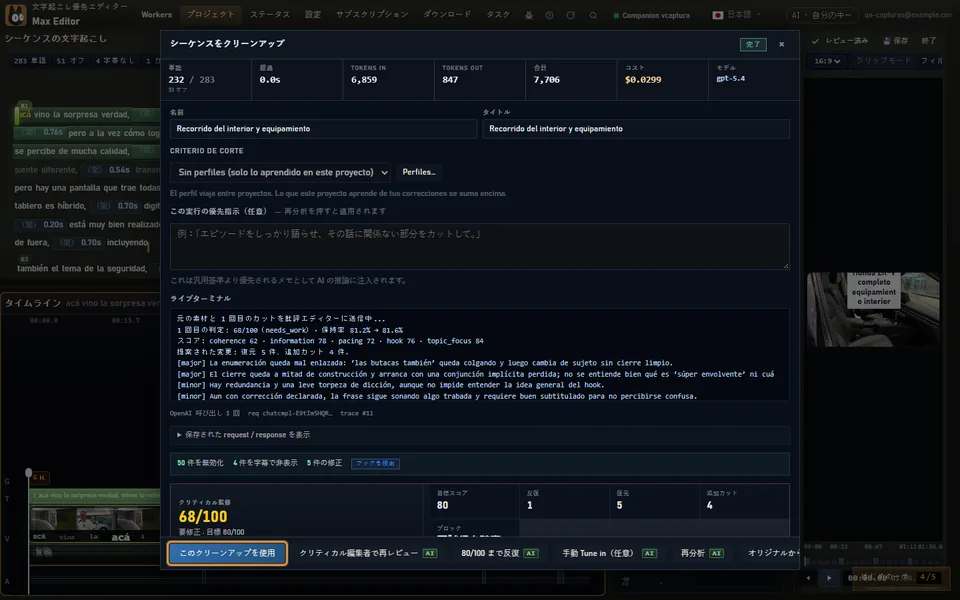This screenshot has width=960, height=600.
Task: Open the タスク menu item
Action: [x=498, y=15]
